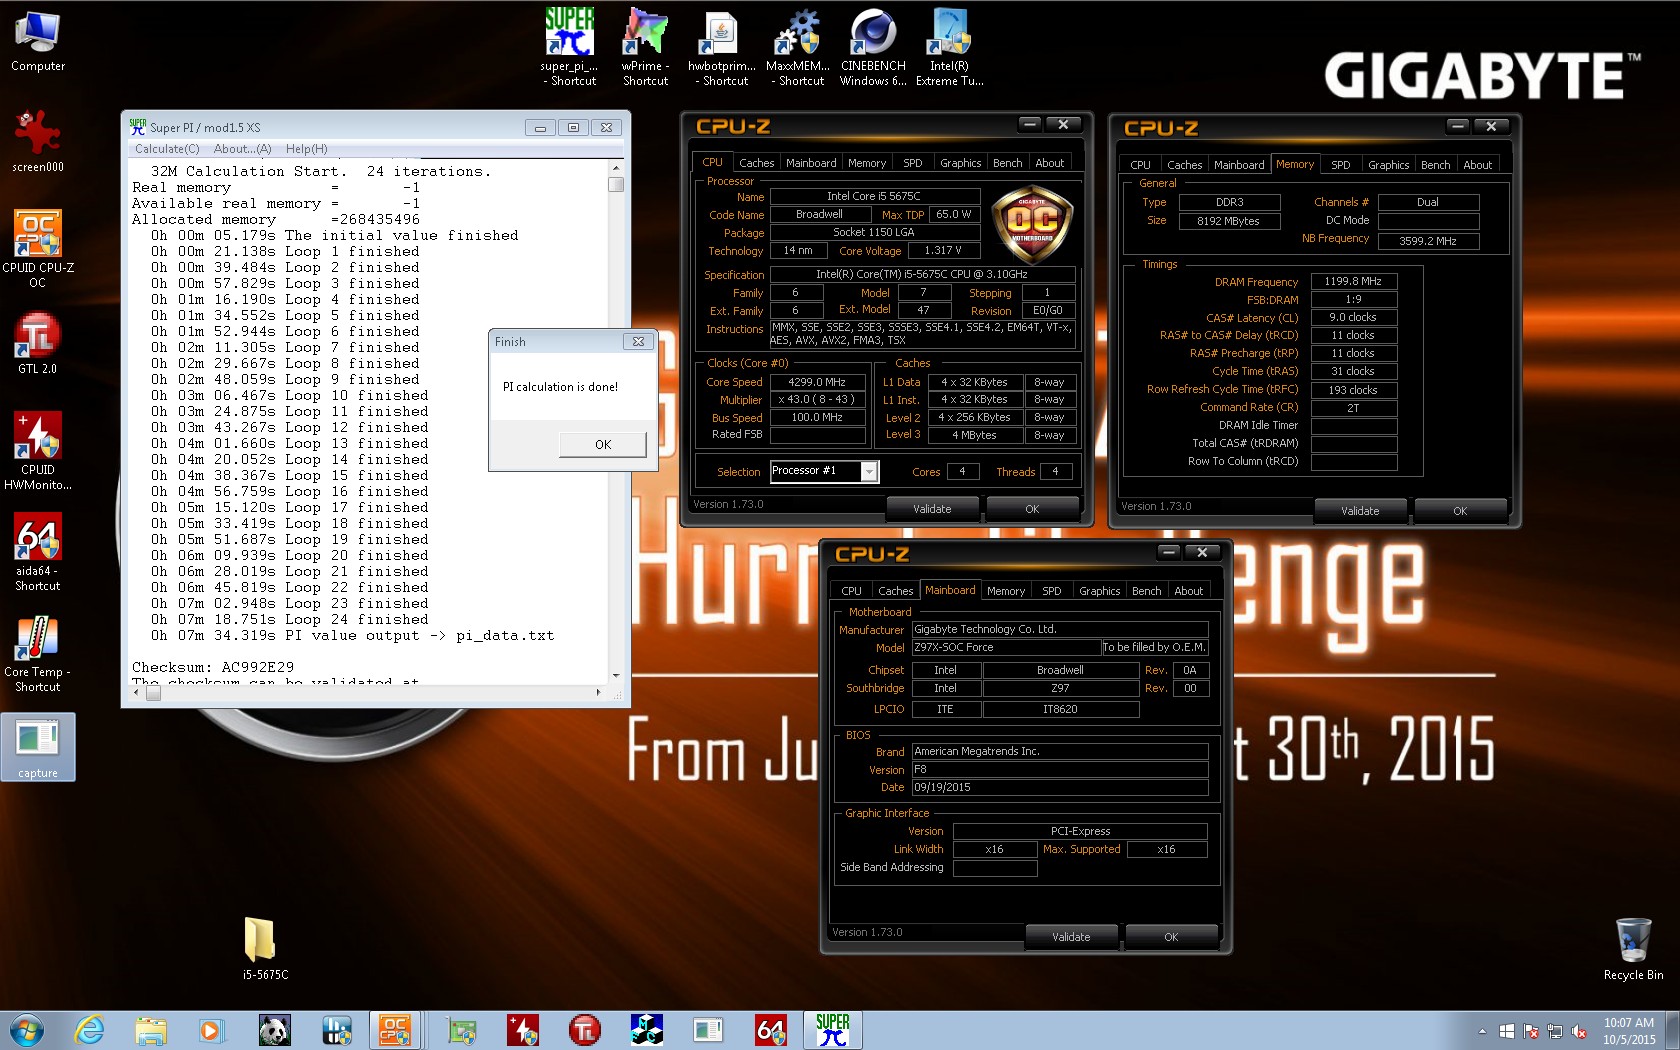The width and height of the screenshot is (1680, 1050).
Task: Open CPU tab in Mainboard CPU-Z window
Action: pyautogui.click(x=851, y=591)
